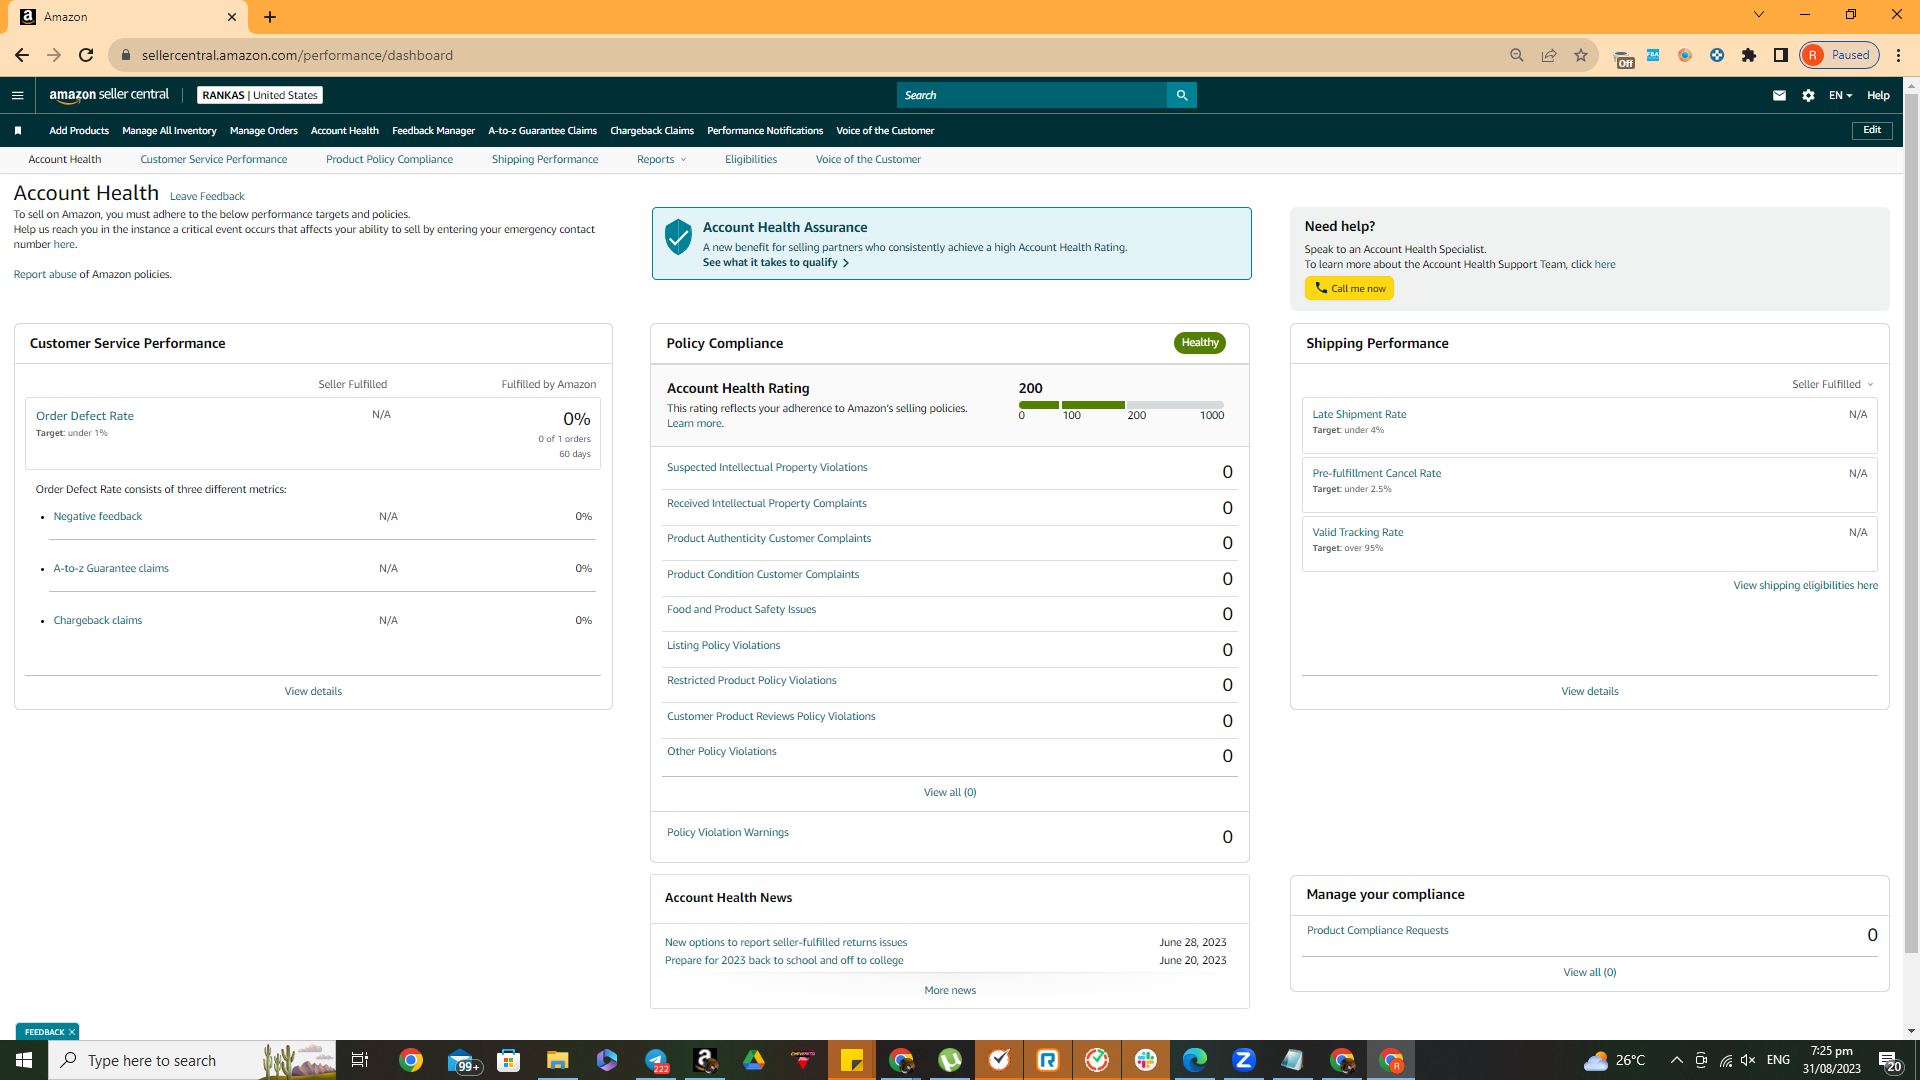Viewport: 1920px width, 1080px height.
Task: Open the settings gear icon
Action: tap(1808, 96)
